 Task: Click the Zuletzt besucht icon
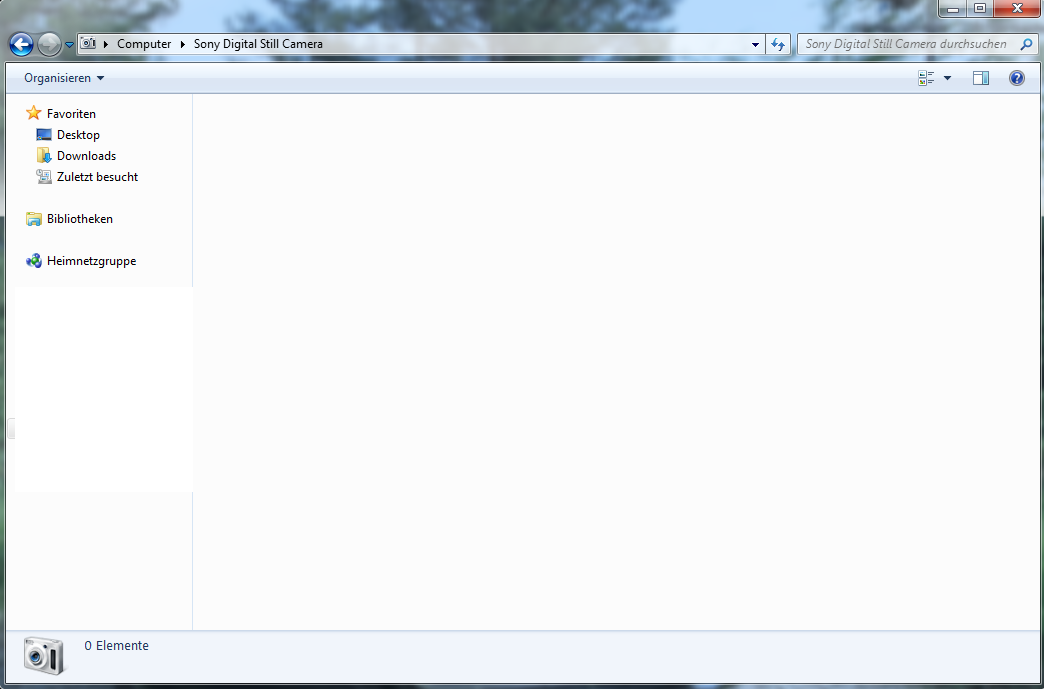pyautogui.click(x=44, y=176)
